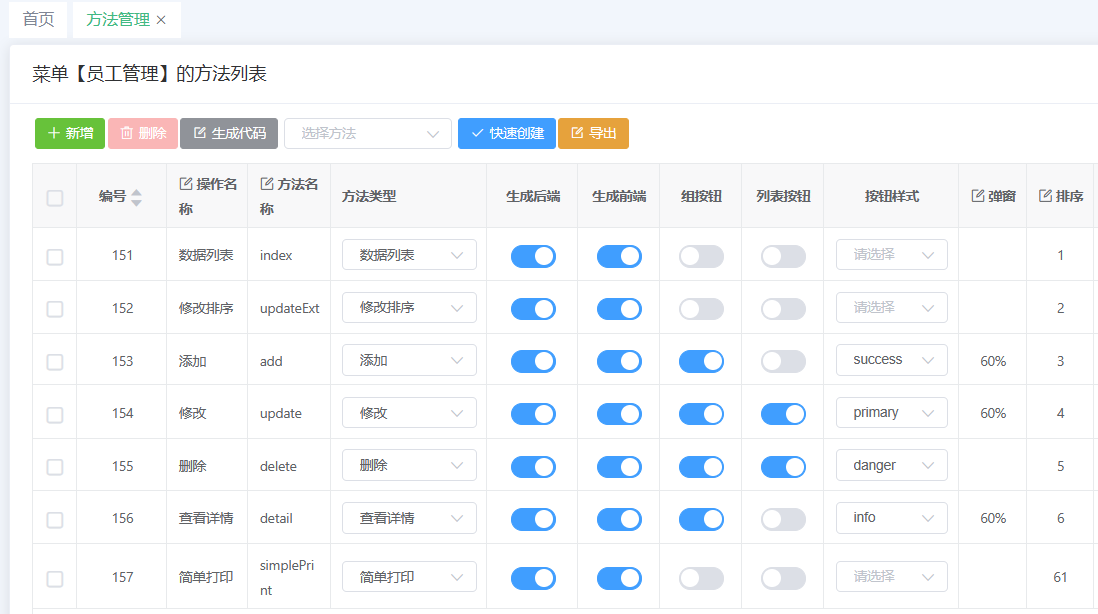Click the green 新增 button

point(70,133)
